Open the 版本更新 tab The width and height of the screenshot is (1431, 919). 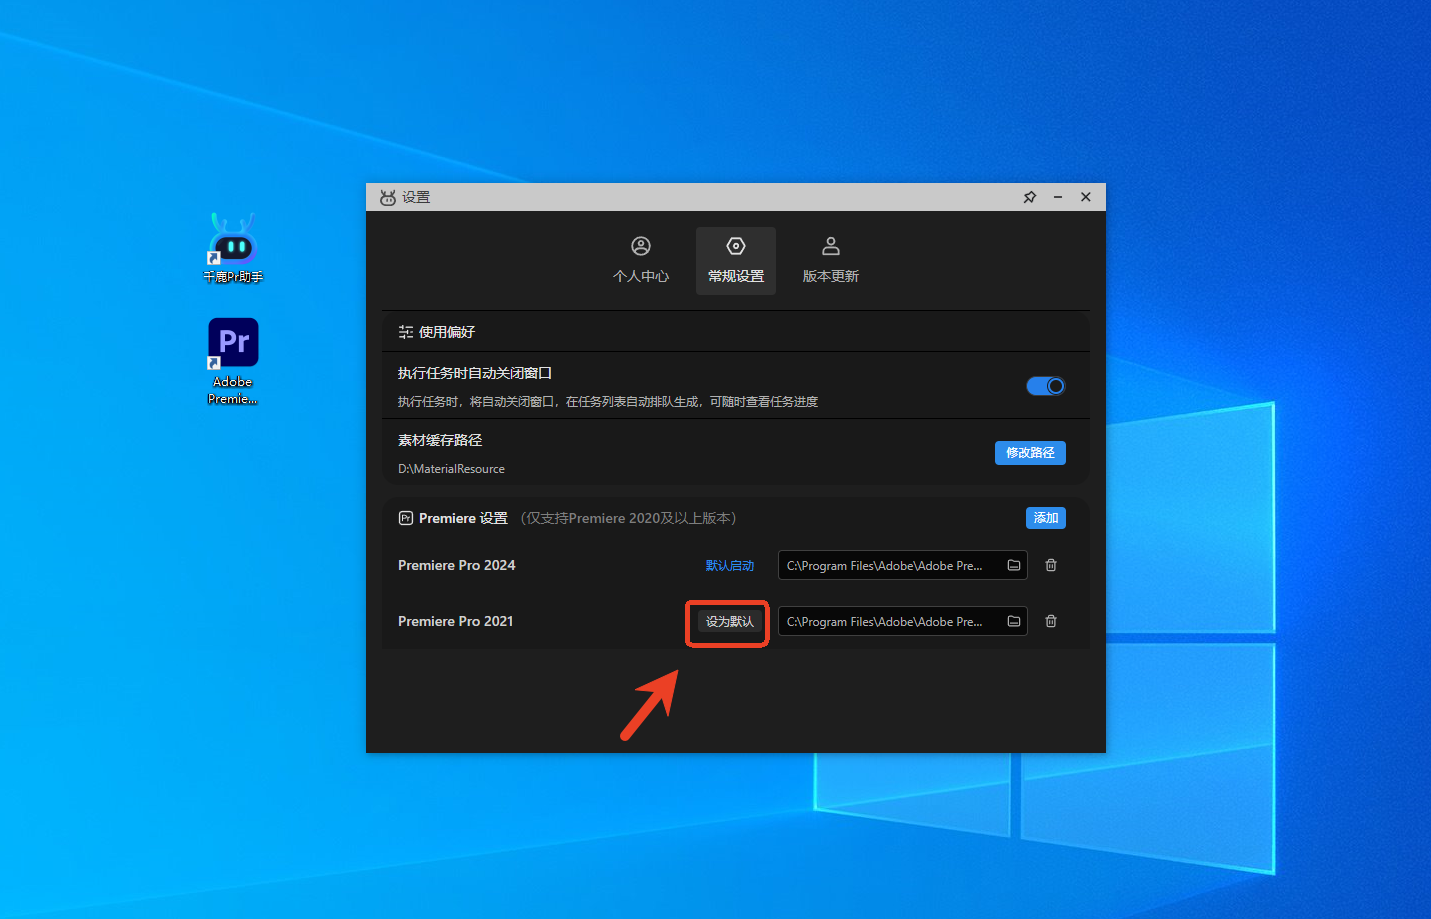[x=831, y=260]
